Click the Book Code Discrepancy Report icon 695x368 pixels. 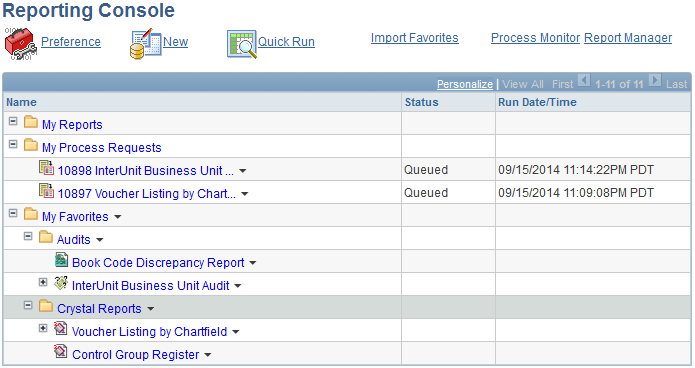[62, 260]
